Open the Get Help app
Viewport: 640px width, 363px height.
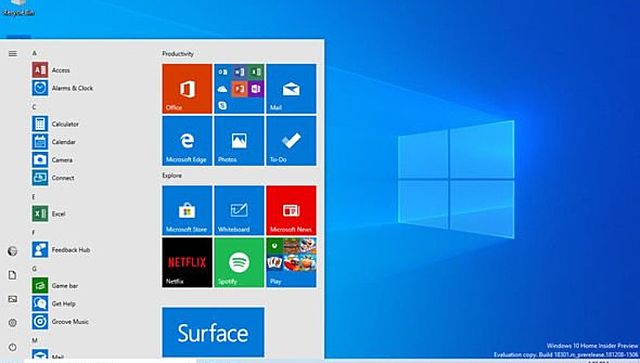[54, 303]
